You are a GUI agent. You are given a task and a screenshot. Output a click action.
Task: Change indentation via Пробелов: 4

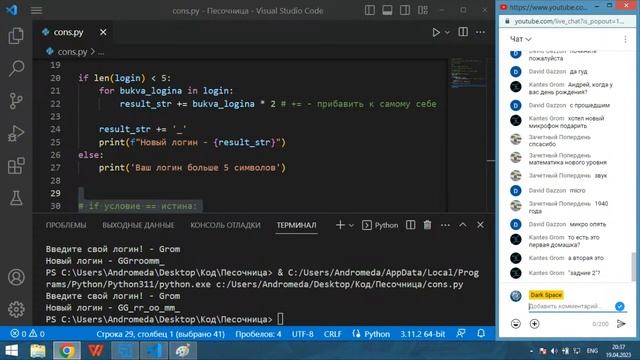click(258, 334)
